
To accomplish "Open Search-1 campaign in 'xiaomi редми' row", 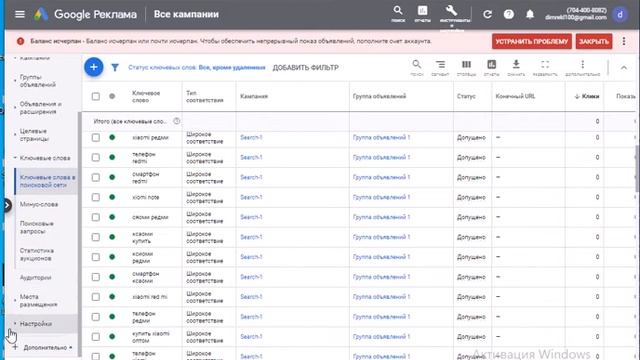I will tap(251, 138).
